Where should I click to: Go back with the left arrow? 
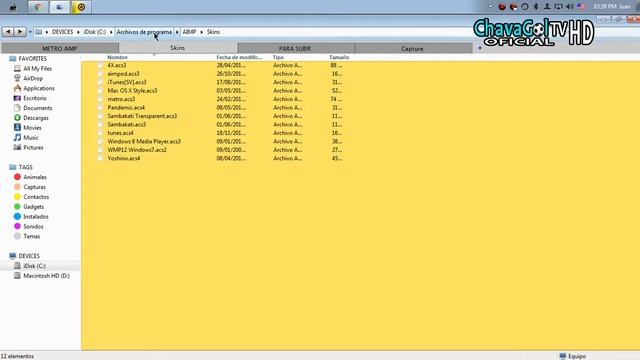click(8, 31)
